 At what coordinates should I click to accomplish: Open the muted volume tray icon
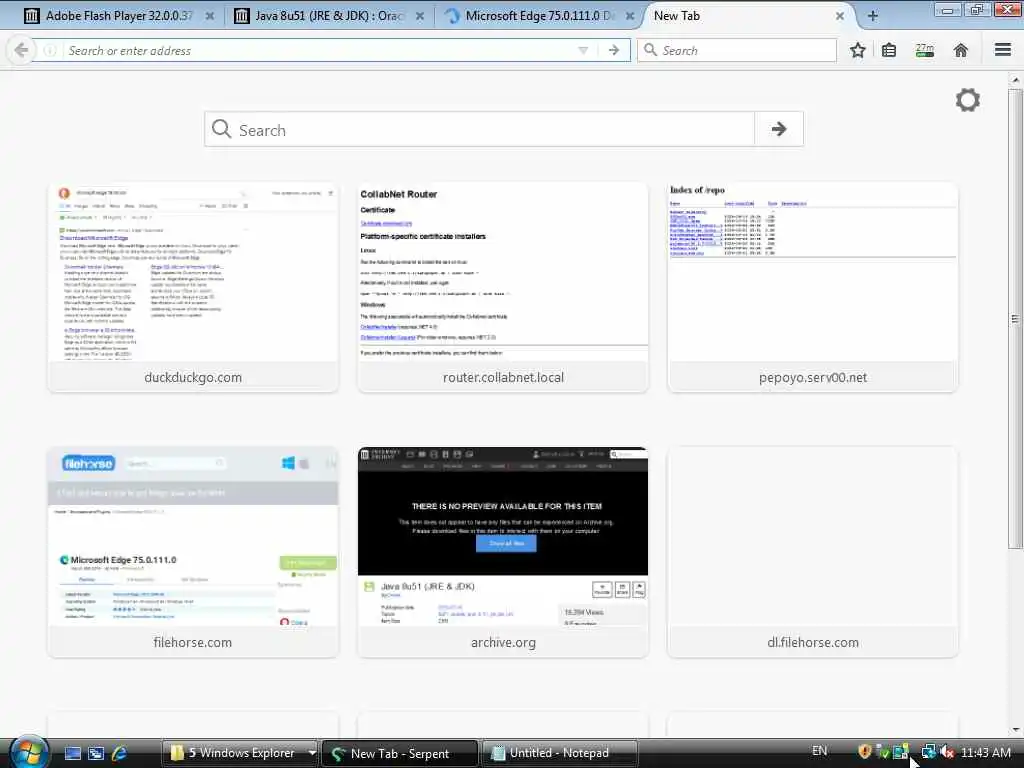tap(946, 752)
